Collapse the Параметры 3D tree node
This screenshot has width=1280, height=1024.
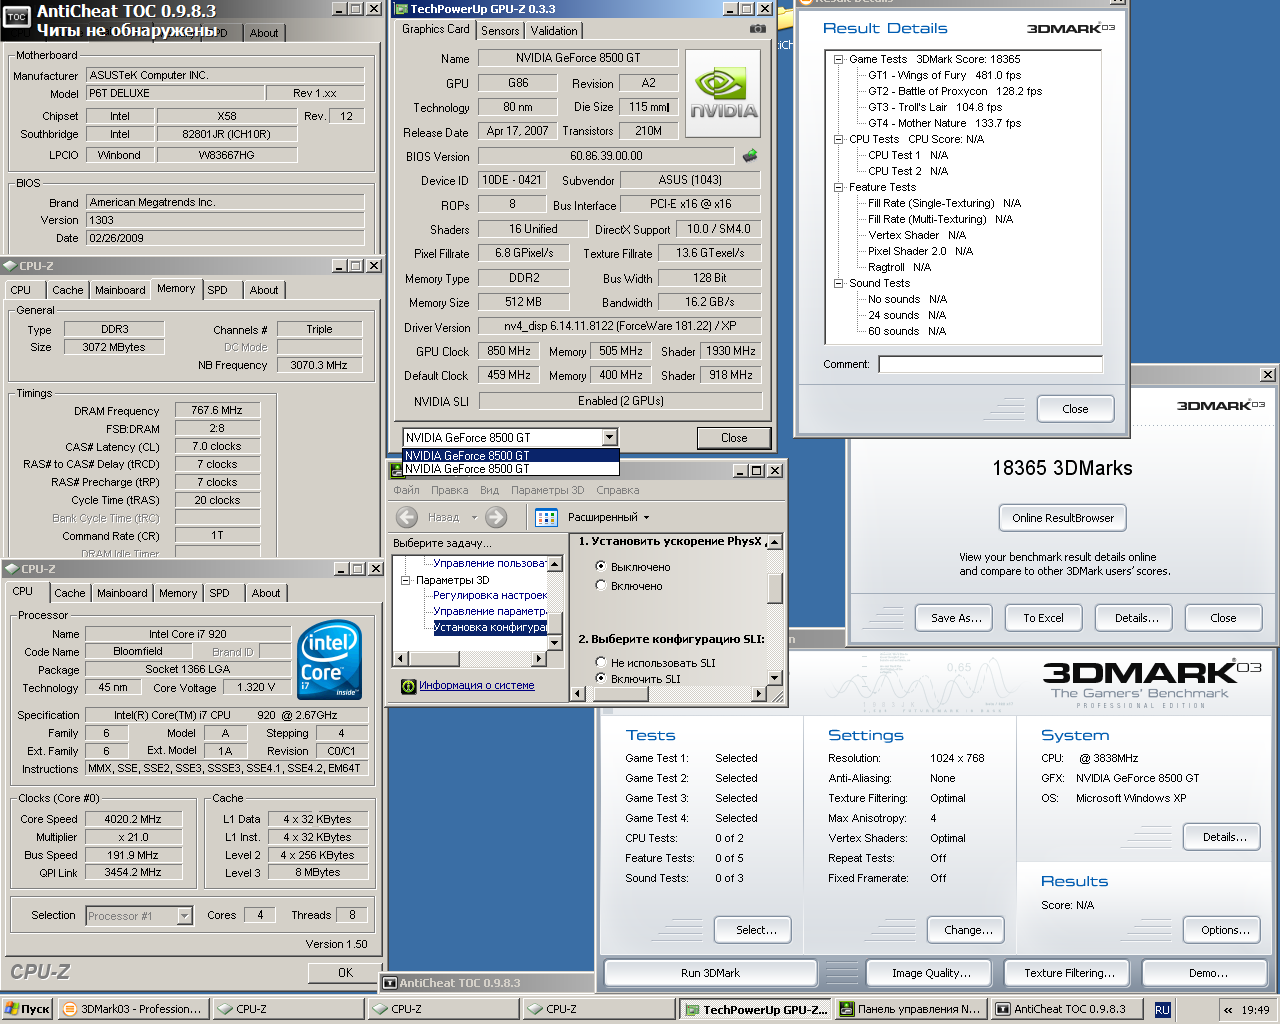point(406,580)
